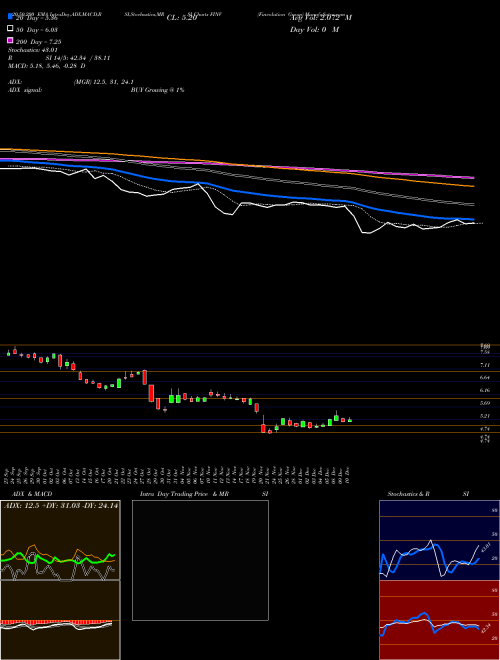Click the 'Intra Day Trading Price & MR' title
This screenshot has height=660, width=500.
click(x=184, y=494)
